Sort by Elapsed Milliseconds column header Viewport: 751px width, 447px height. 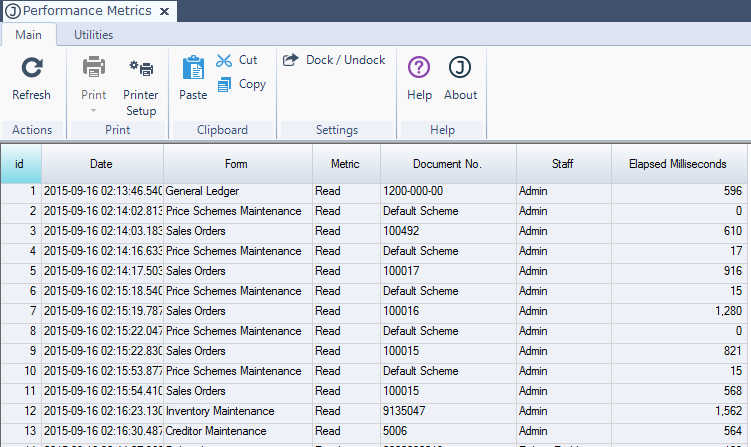[677, 164]
